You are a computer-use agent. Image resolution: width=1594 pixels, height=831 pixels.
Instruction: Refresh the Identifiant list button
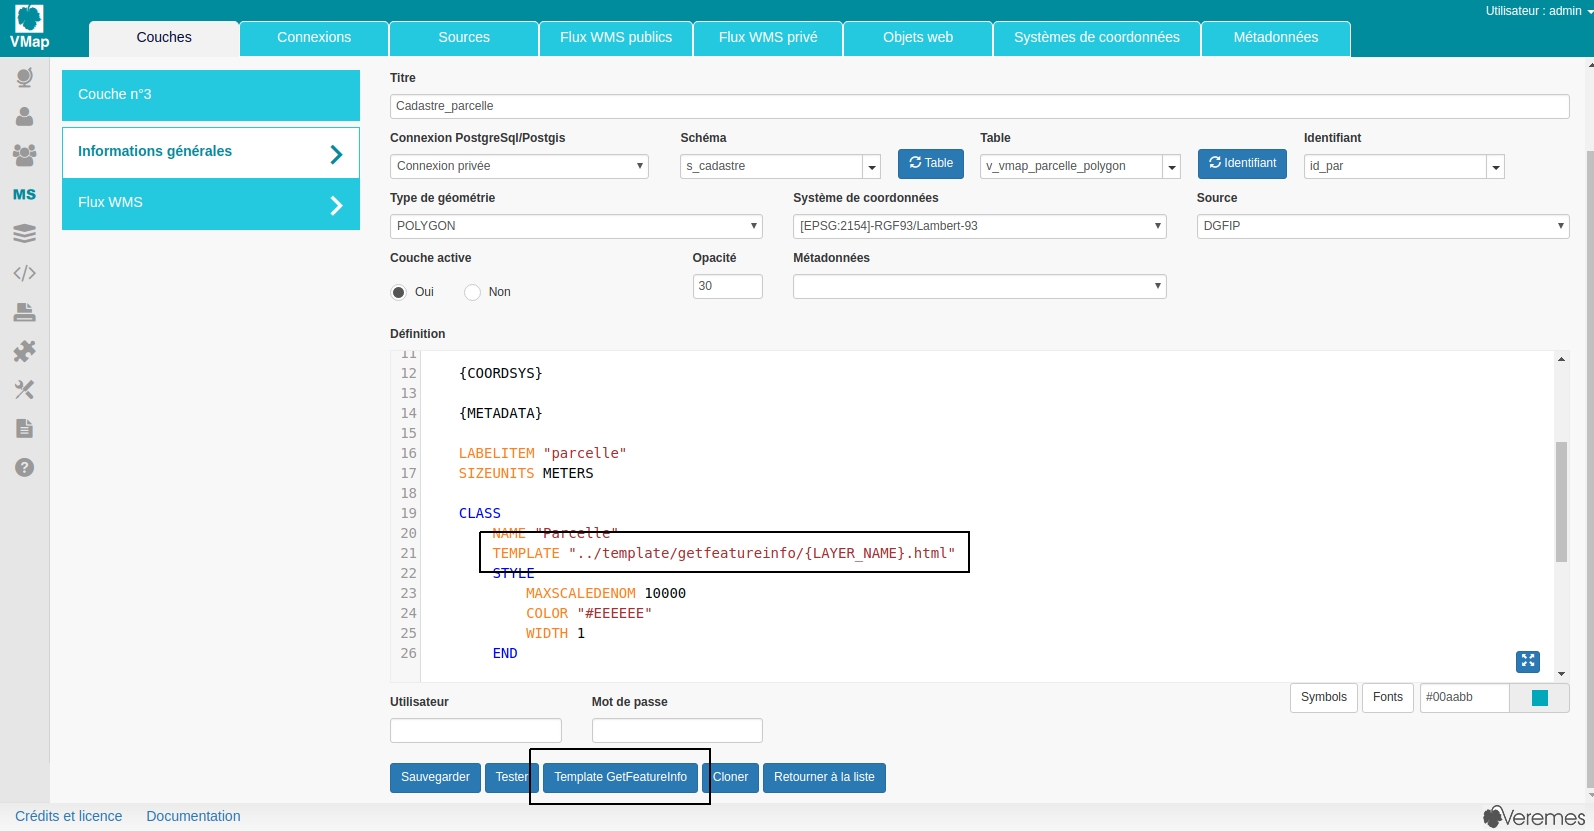tap(1242, 164)
